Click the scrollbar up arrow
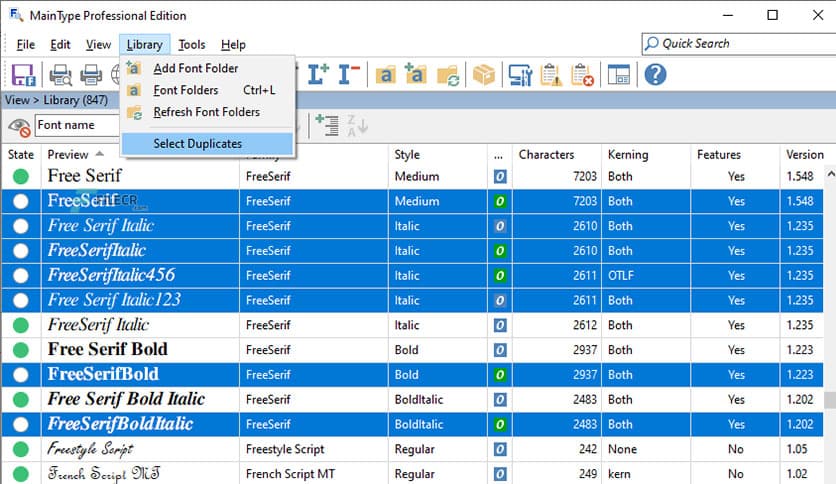The height and width of the screenshot is (484, 836). point(830,174)
